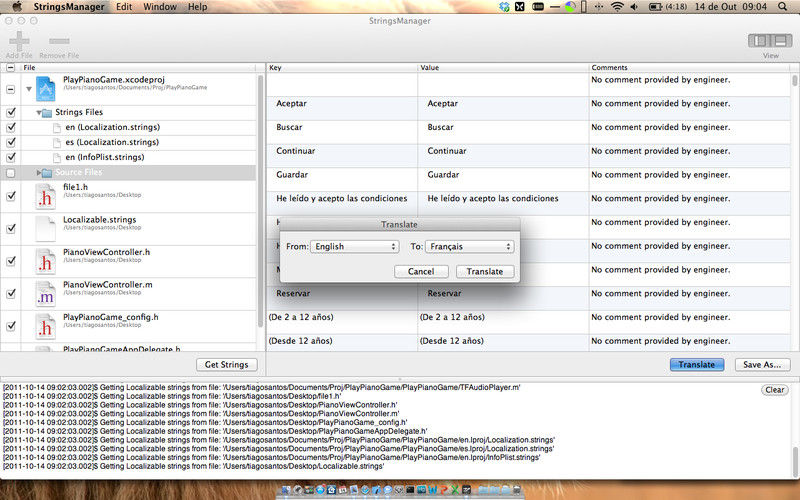Open the StringsManager application menu
800x500 pixels.
[x=69, y=7]
